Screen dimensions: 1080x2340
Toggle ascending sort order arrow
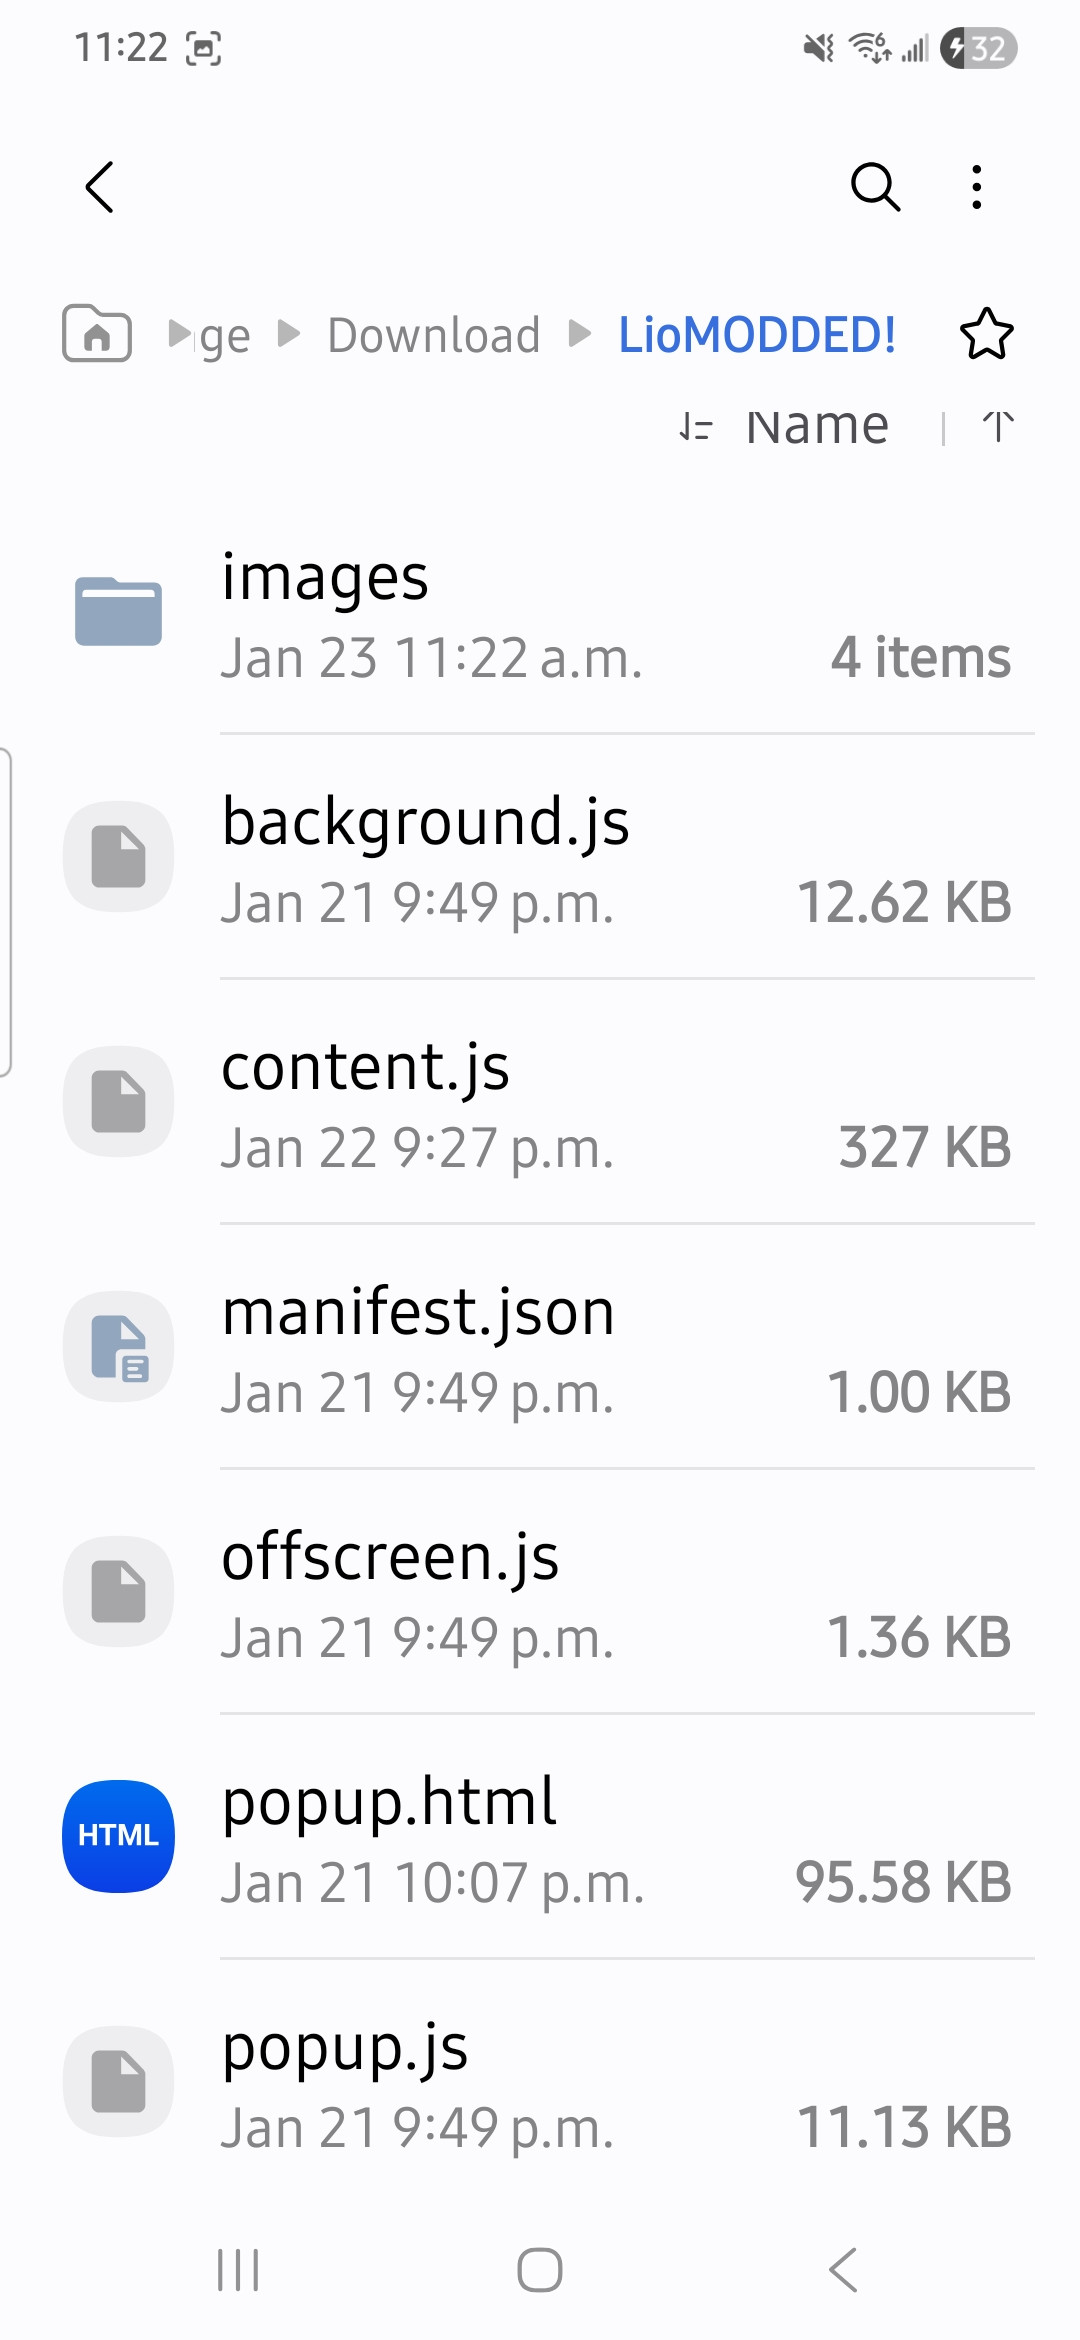point(998,427)
